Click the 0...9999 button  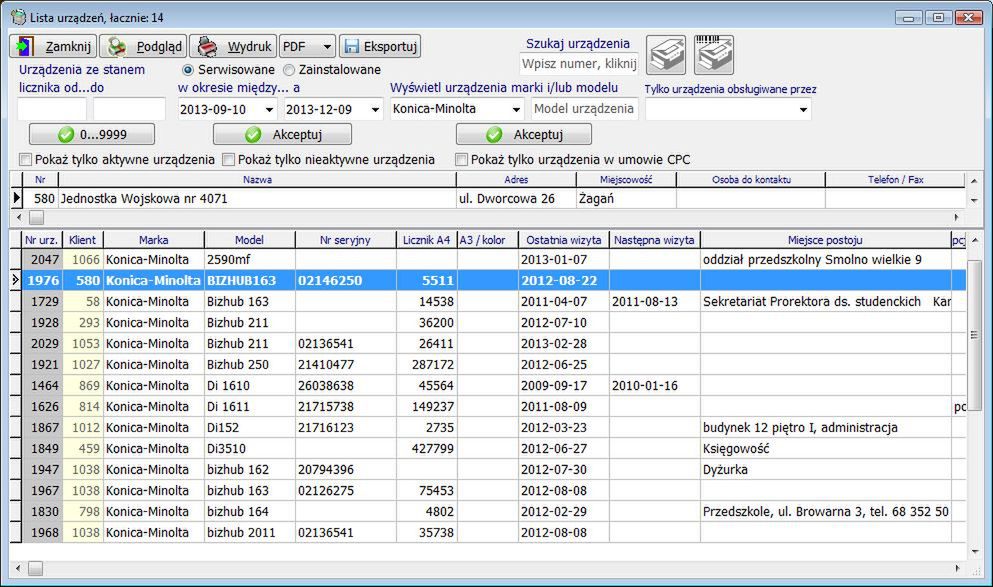[92, 134]
